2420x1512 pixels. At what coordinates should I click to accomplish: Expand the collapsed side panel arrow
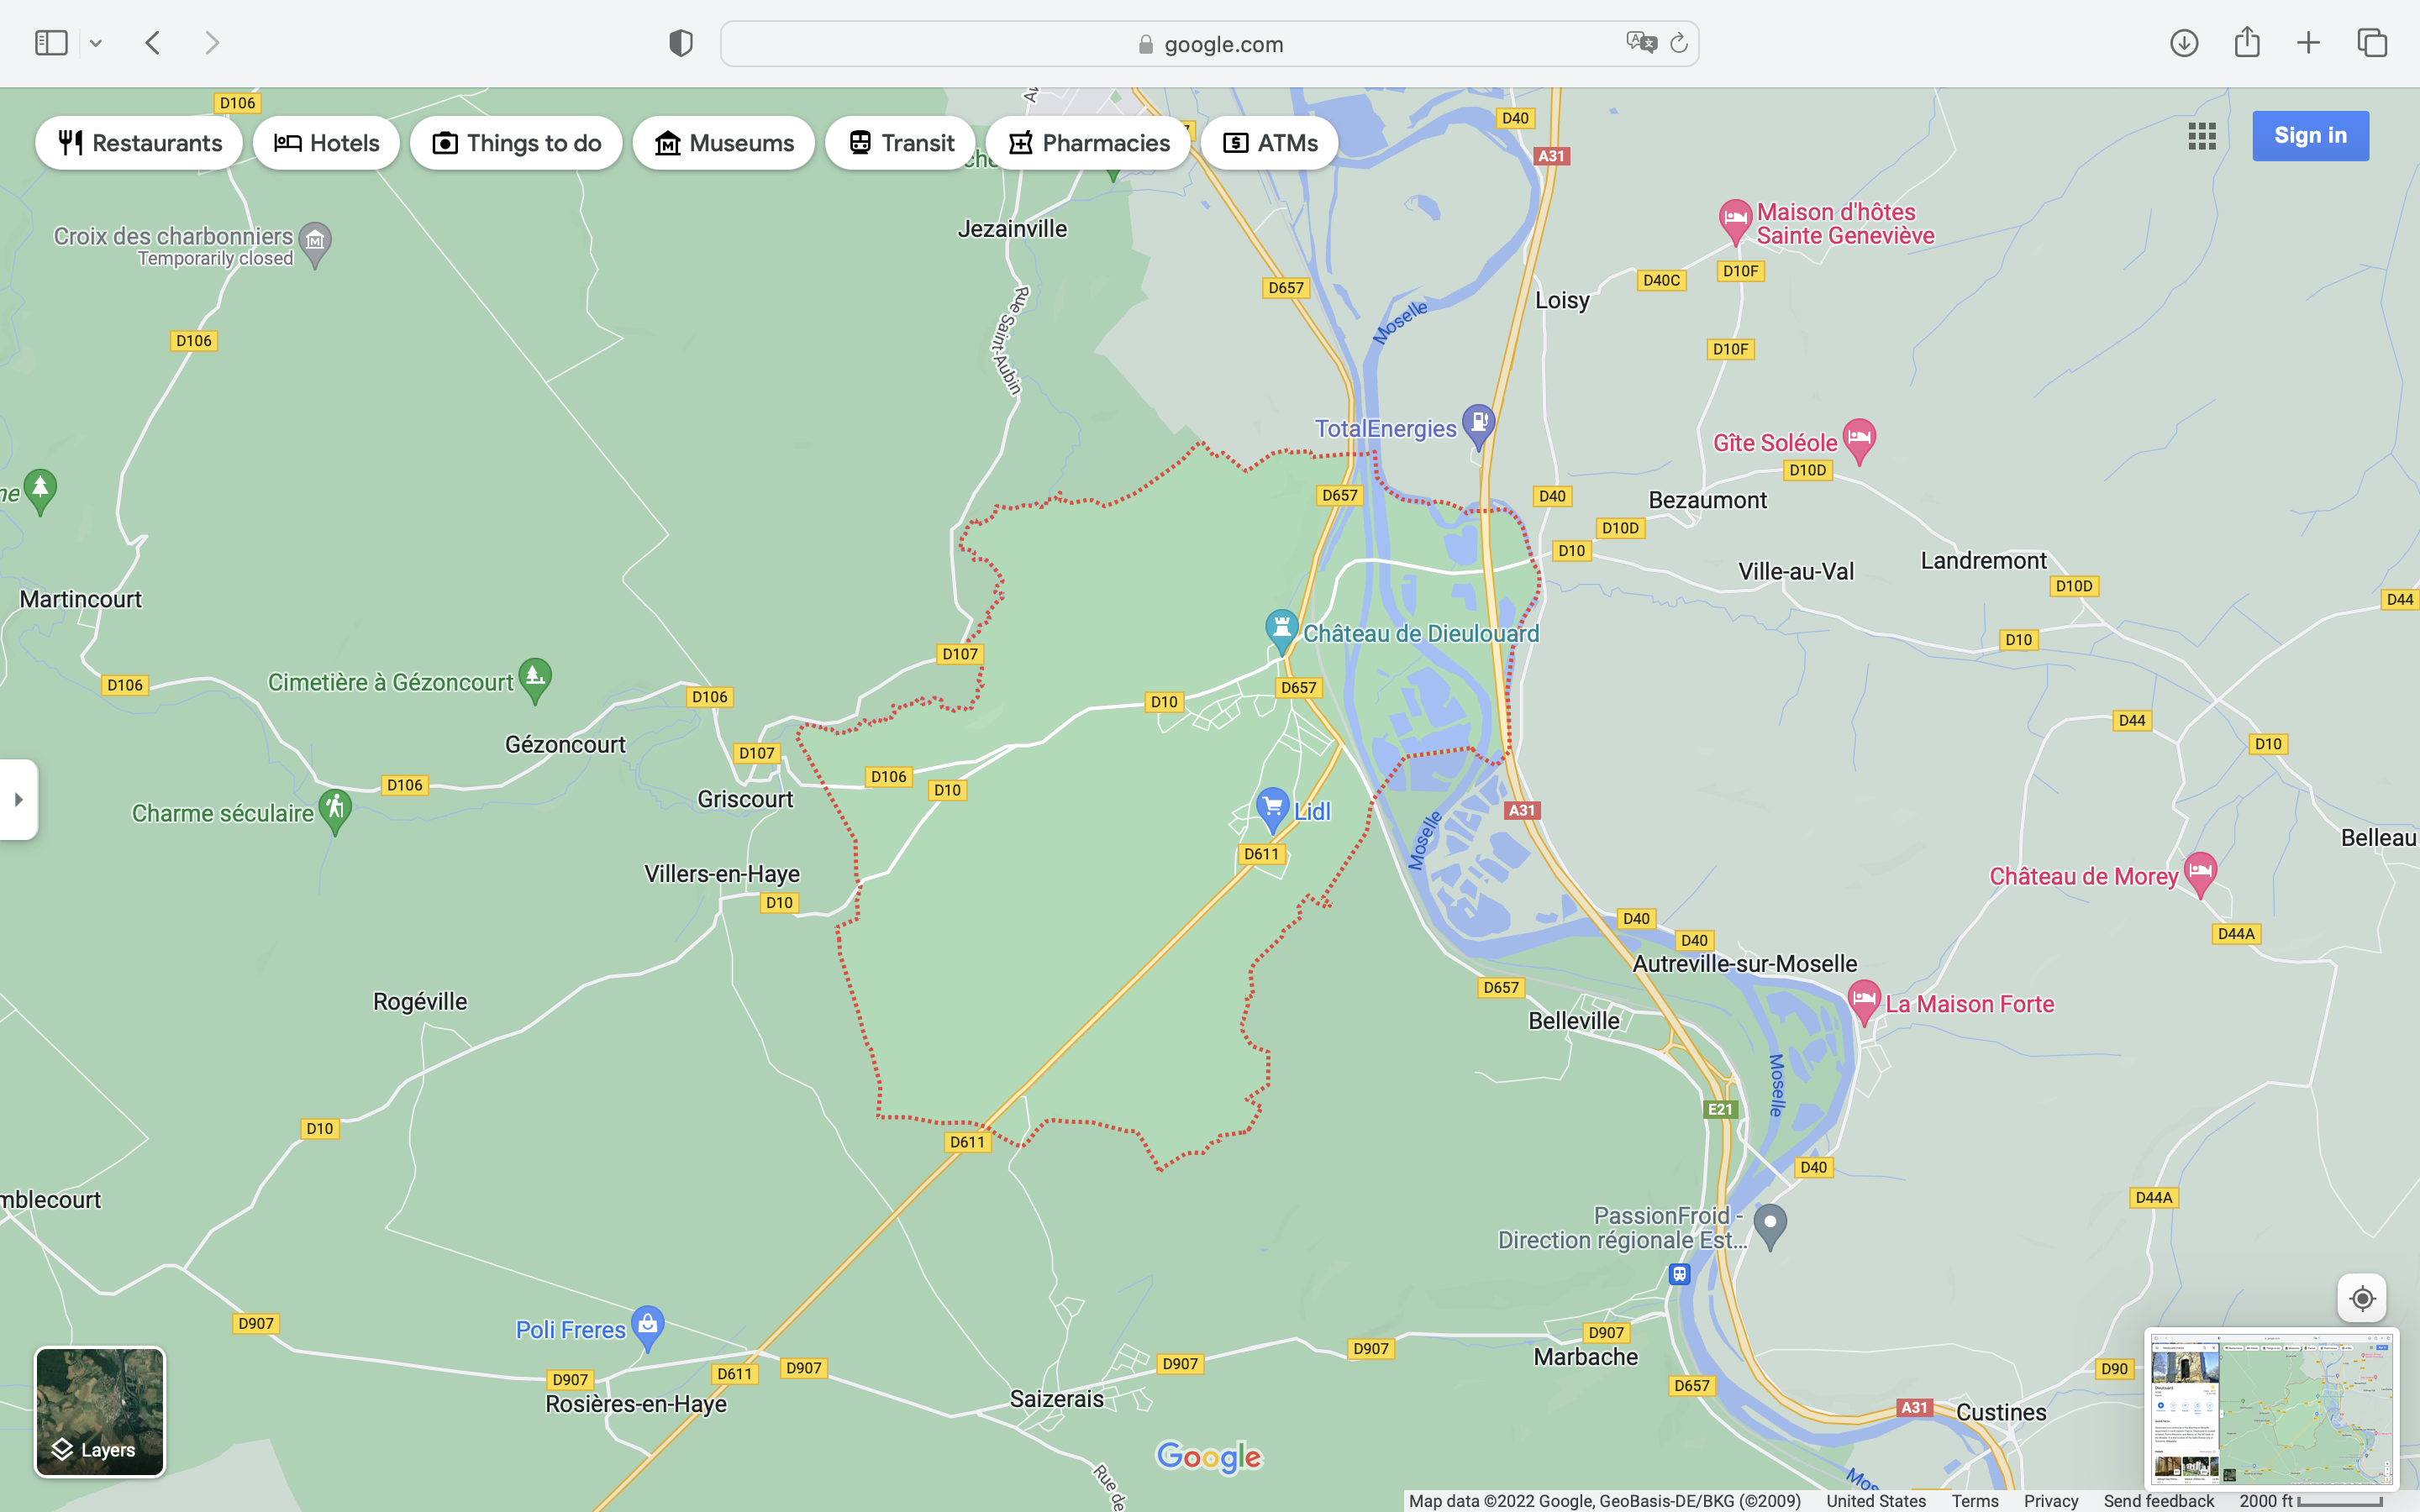pyautogui.click(x=18, y=799)
